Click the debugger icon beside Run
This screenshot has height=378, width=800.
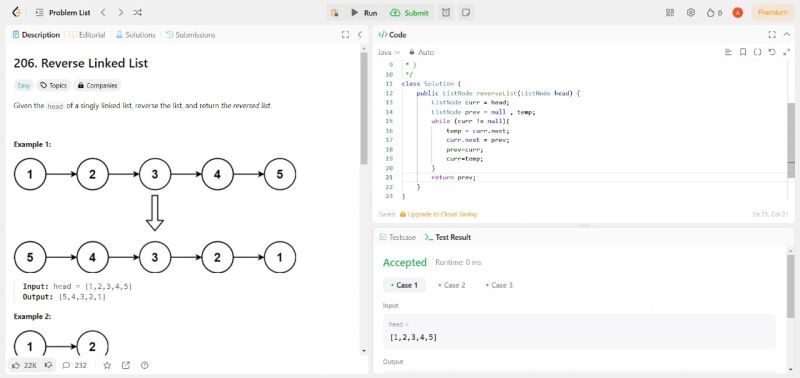[x=334, y=13]
